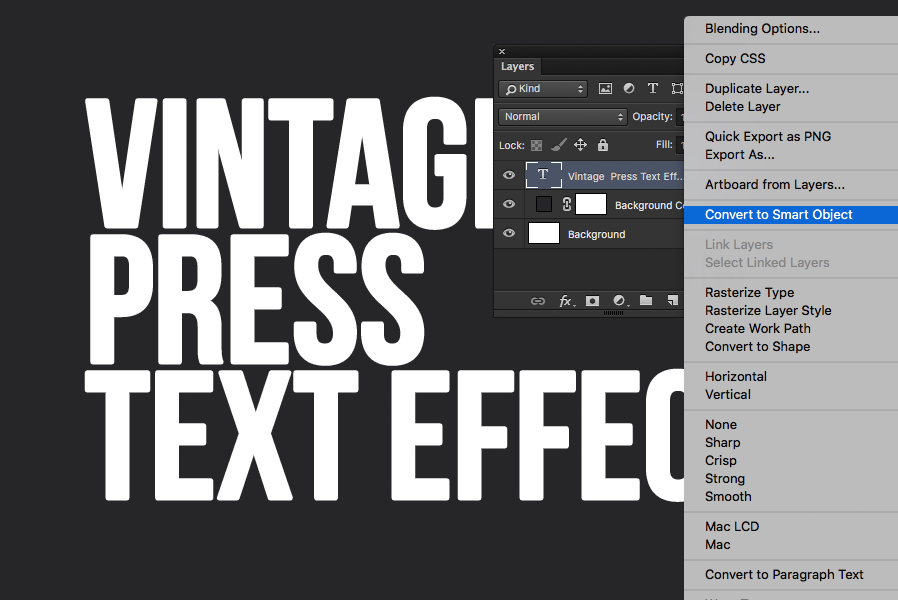Select the pixel layers filter icon
Screen dimensions: 898x600
point(605,88)
